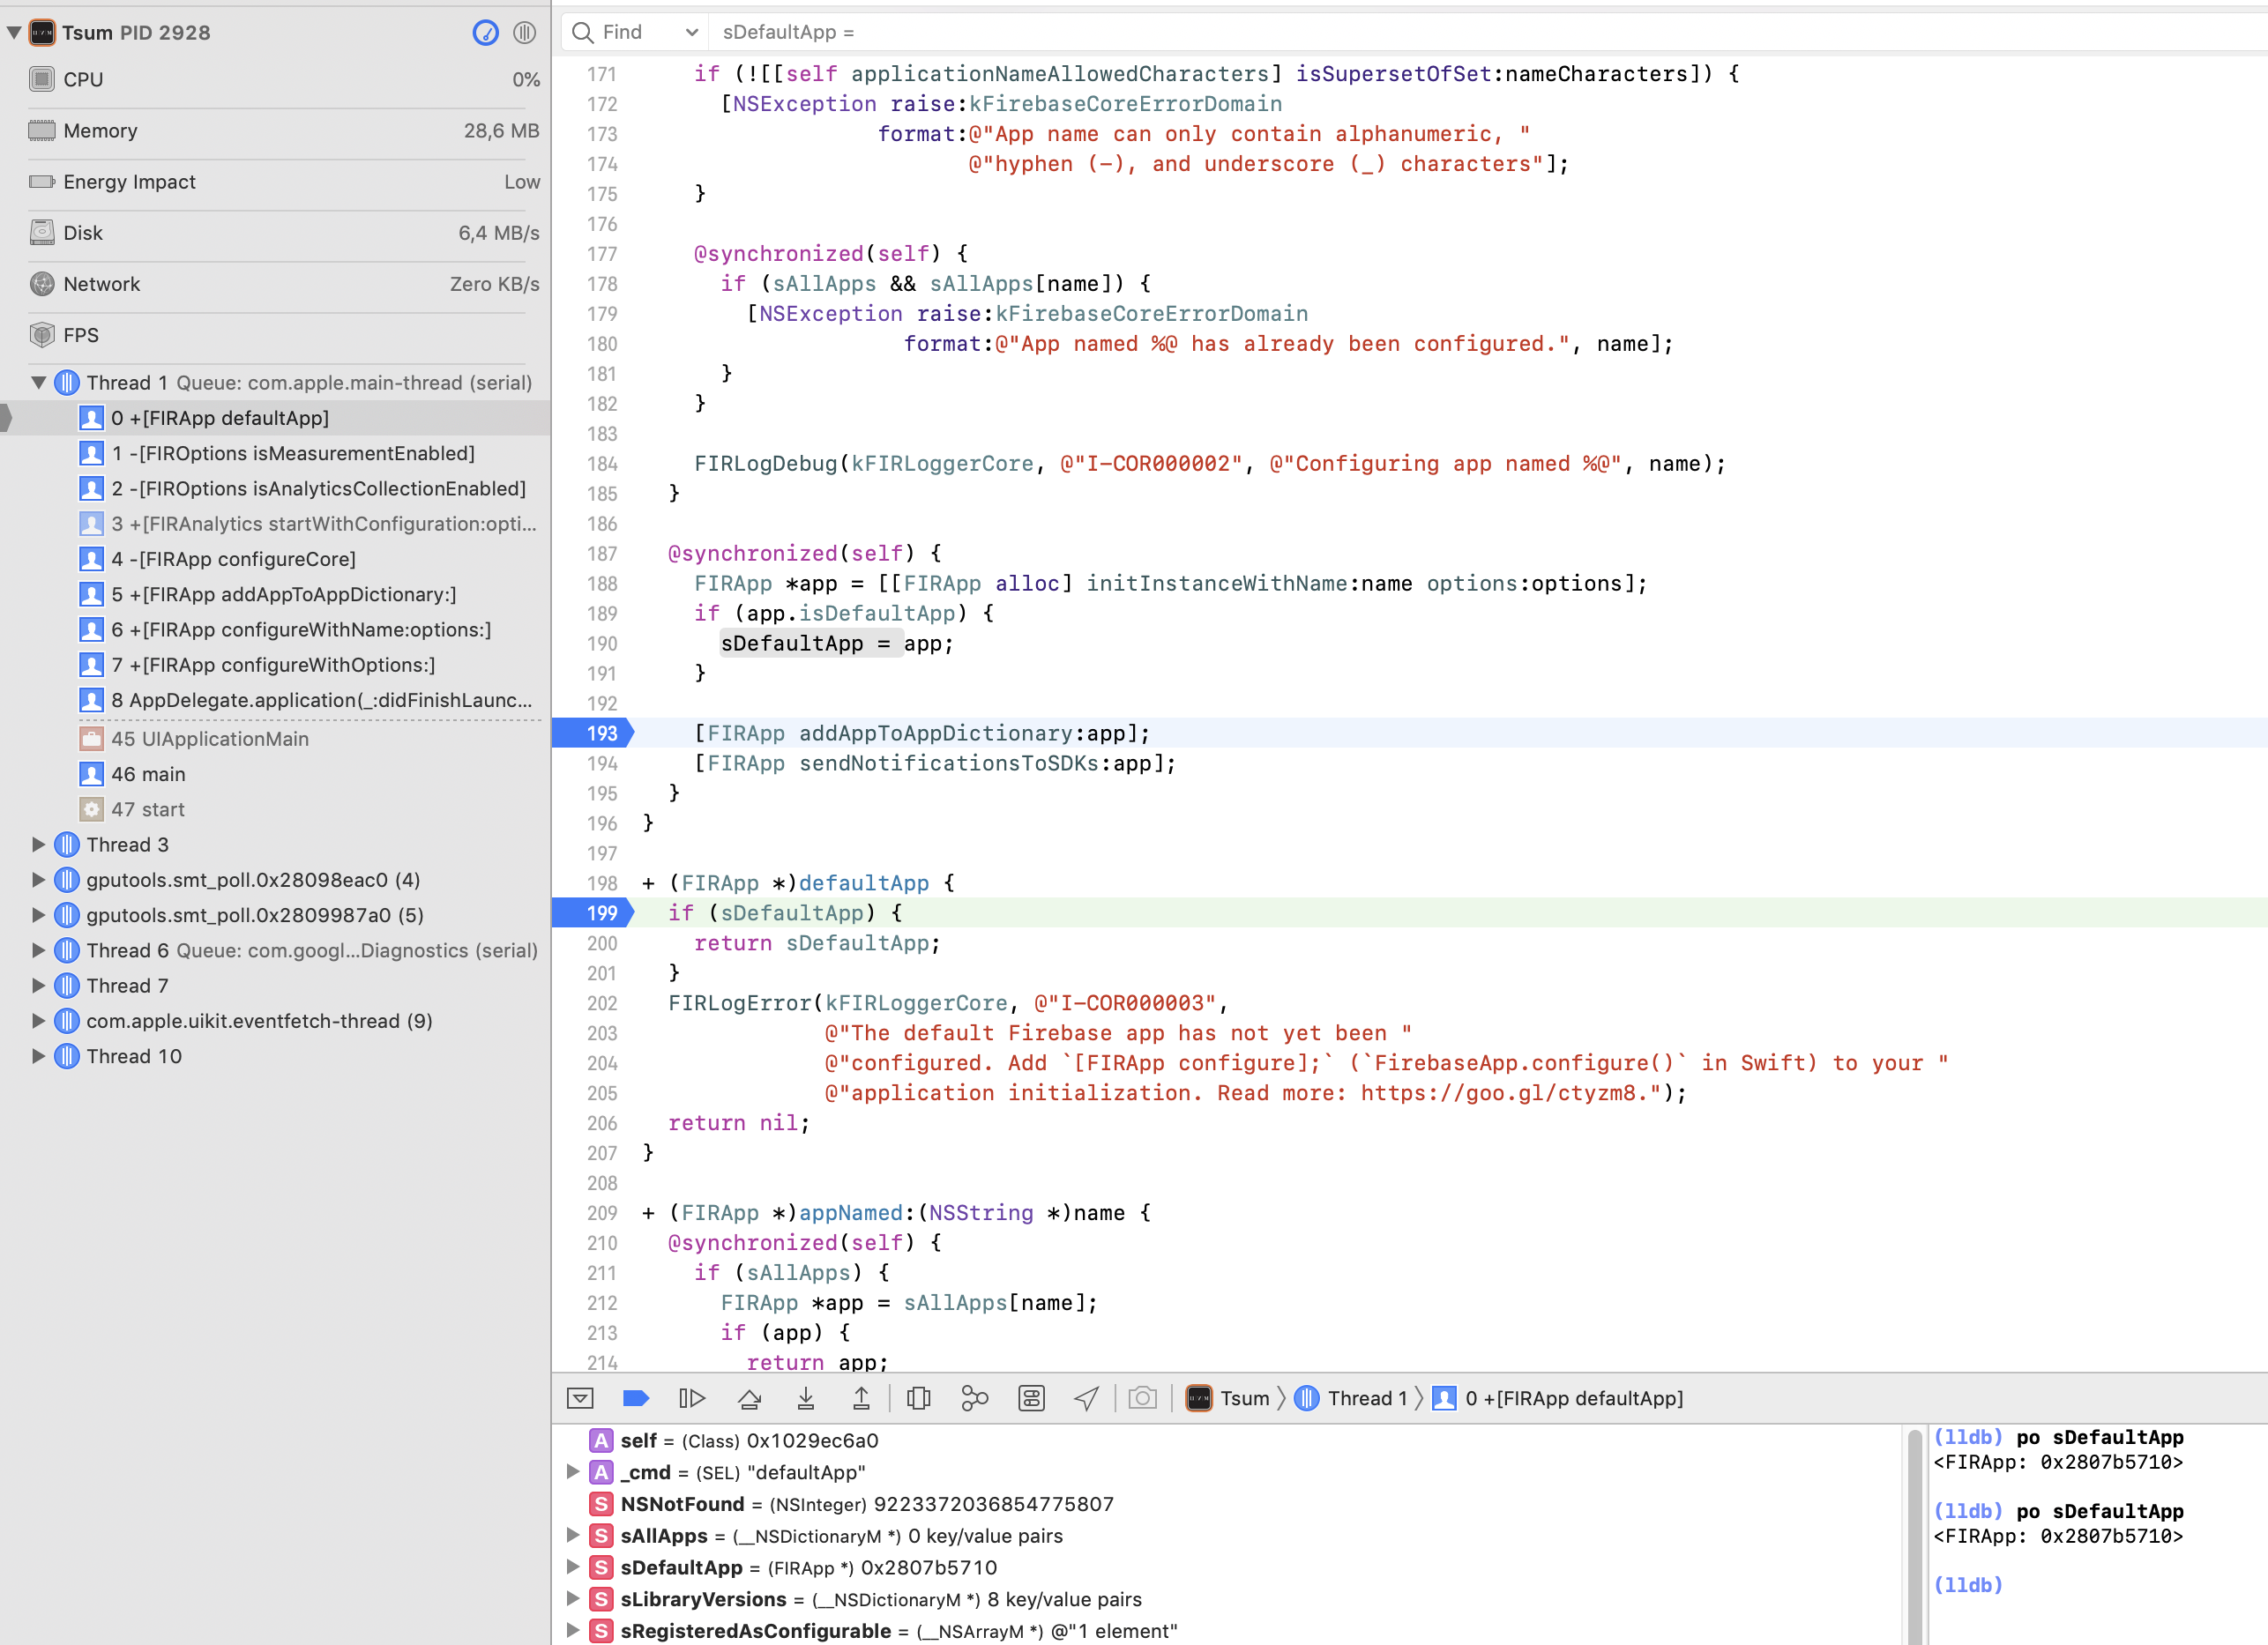Open the Debug Memory Graph
2268x1645 pixels.
click(x=975, y=1398)
